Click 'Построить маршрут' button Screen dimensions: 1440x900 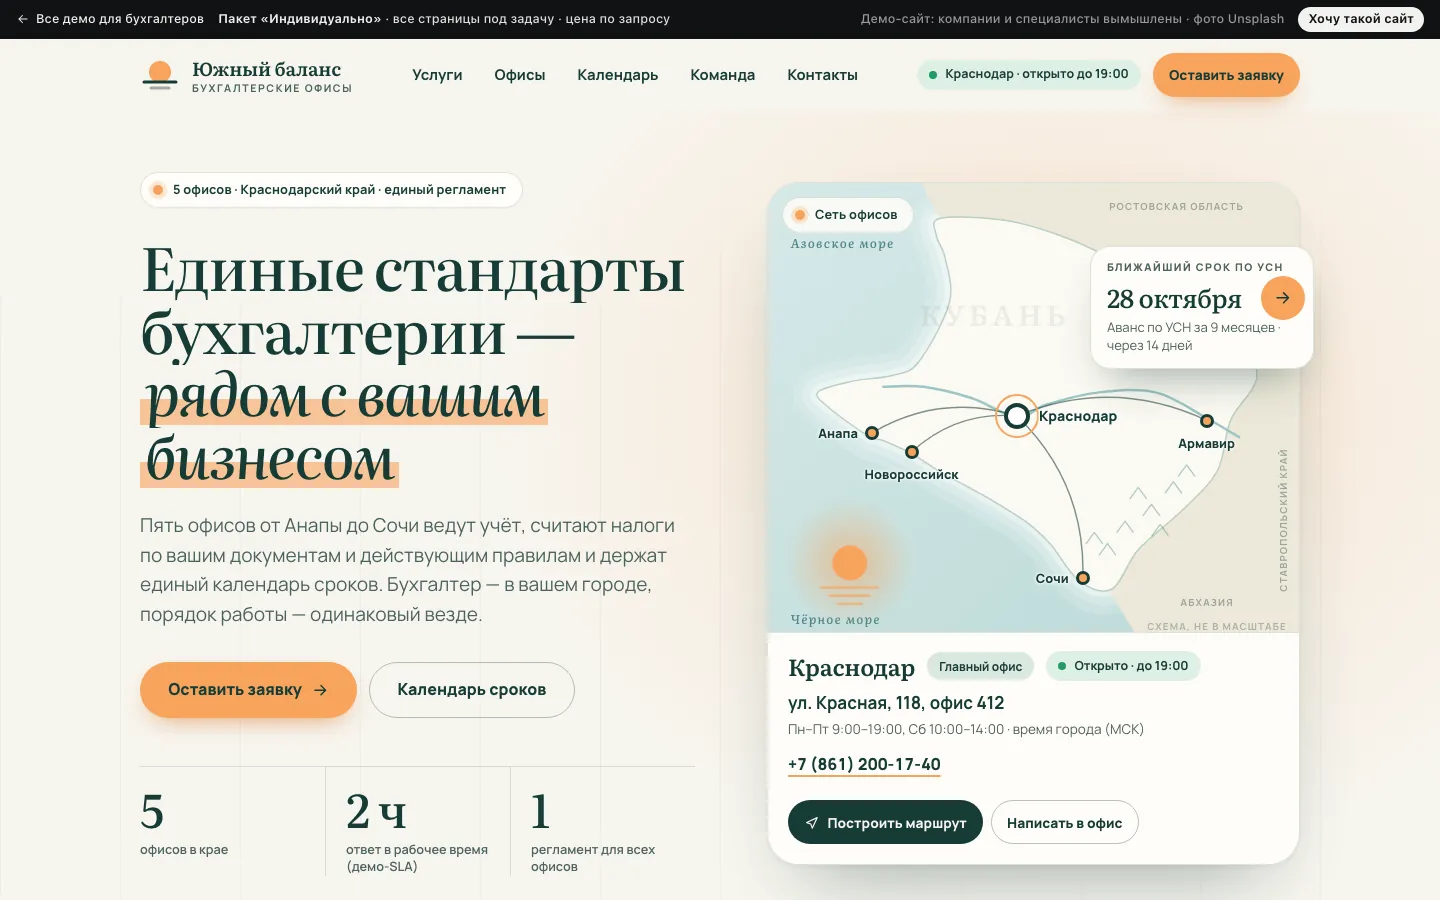(885, 822)
